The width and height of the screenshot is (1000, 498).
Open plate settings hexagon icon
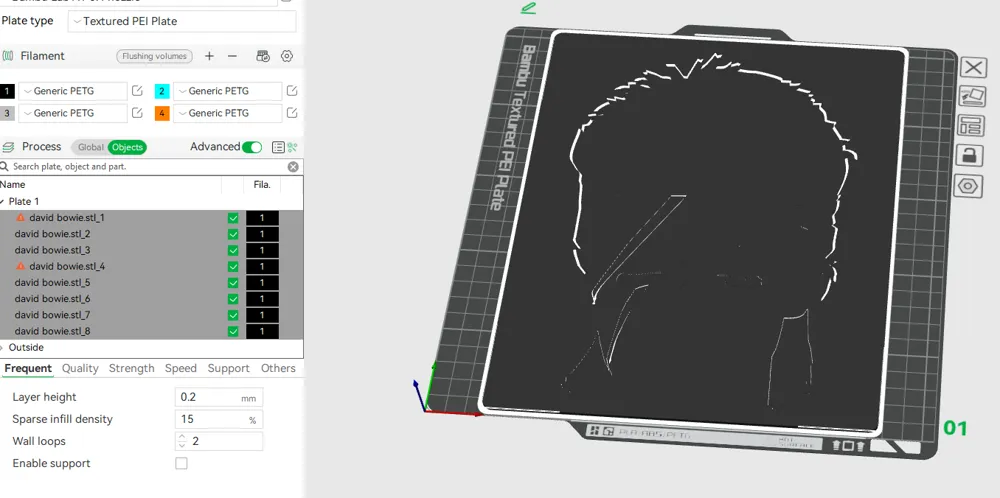[968, 186]
